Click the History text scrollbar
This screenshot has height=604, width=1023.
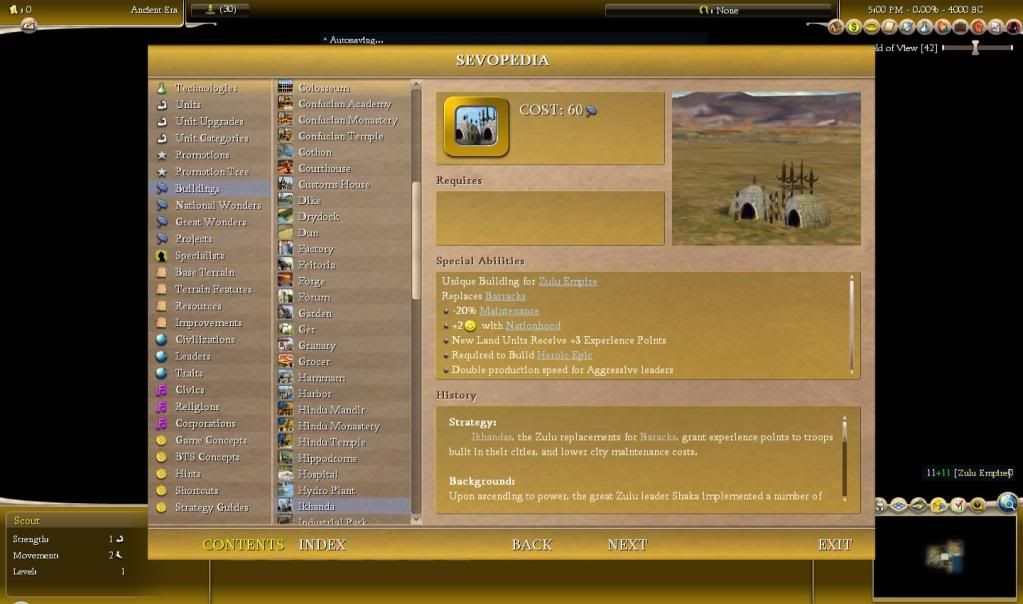point(844,459)
